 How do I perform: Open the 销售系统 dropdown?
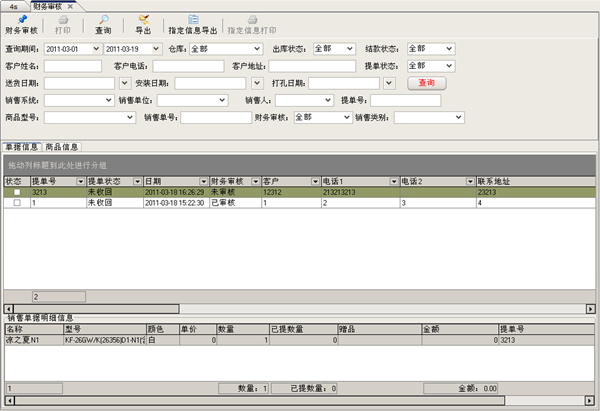(x=106, y=100)
